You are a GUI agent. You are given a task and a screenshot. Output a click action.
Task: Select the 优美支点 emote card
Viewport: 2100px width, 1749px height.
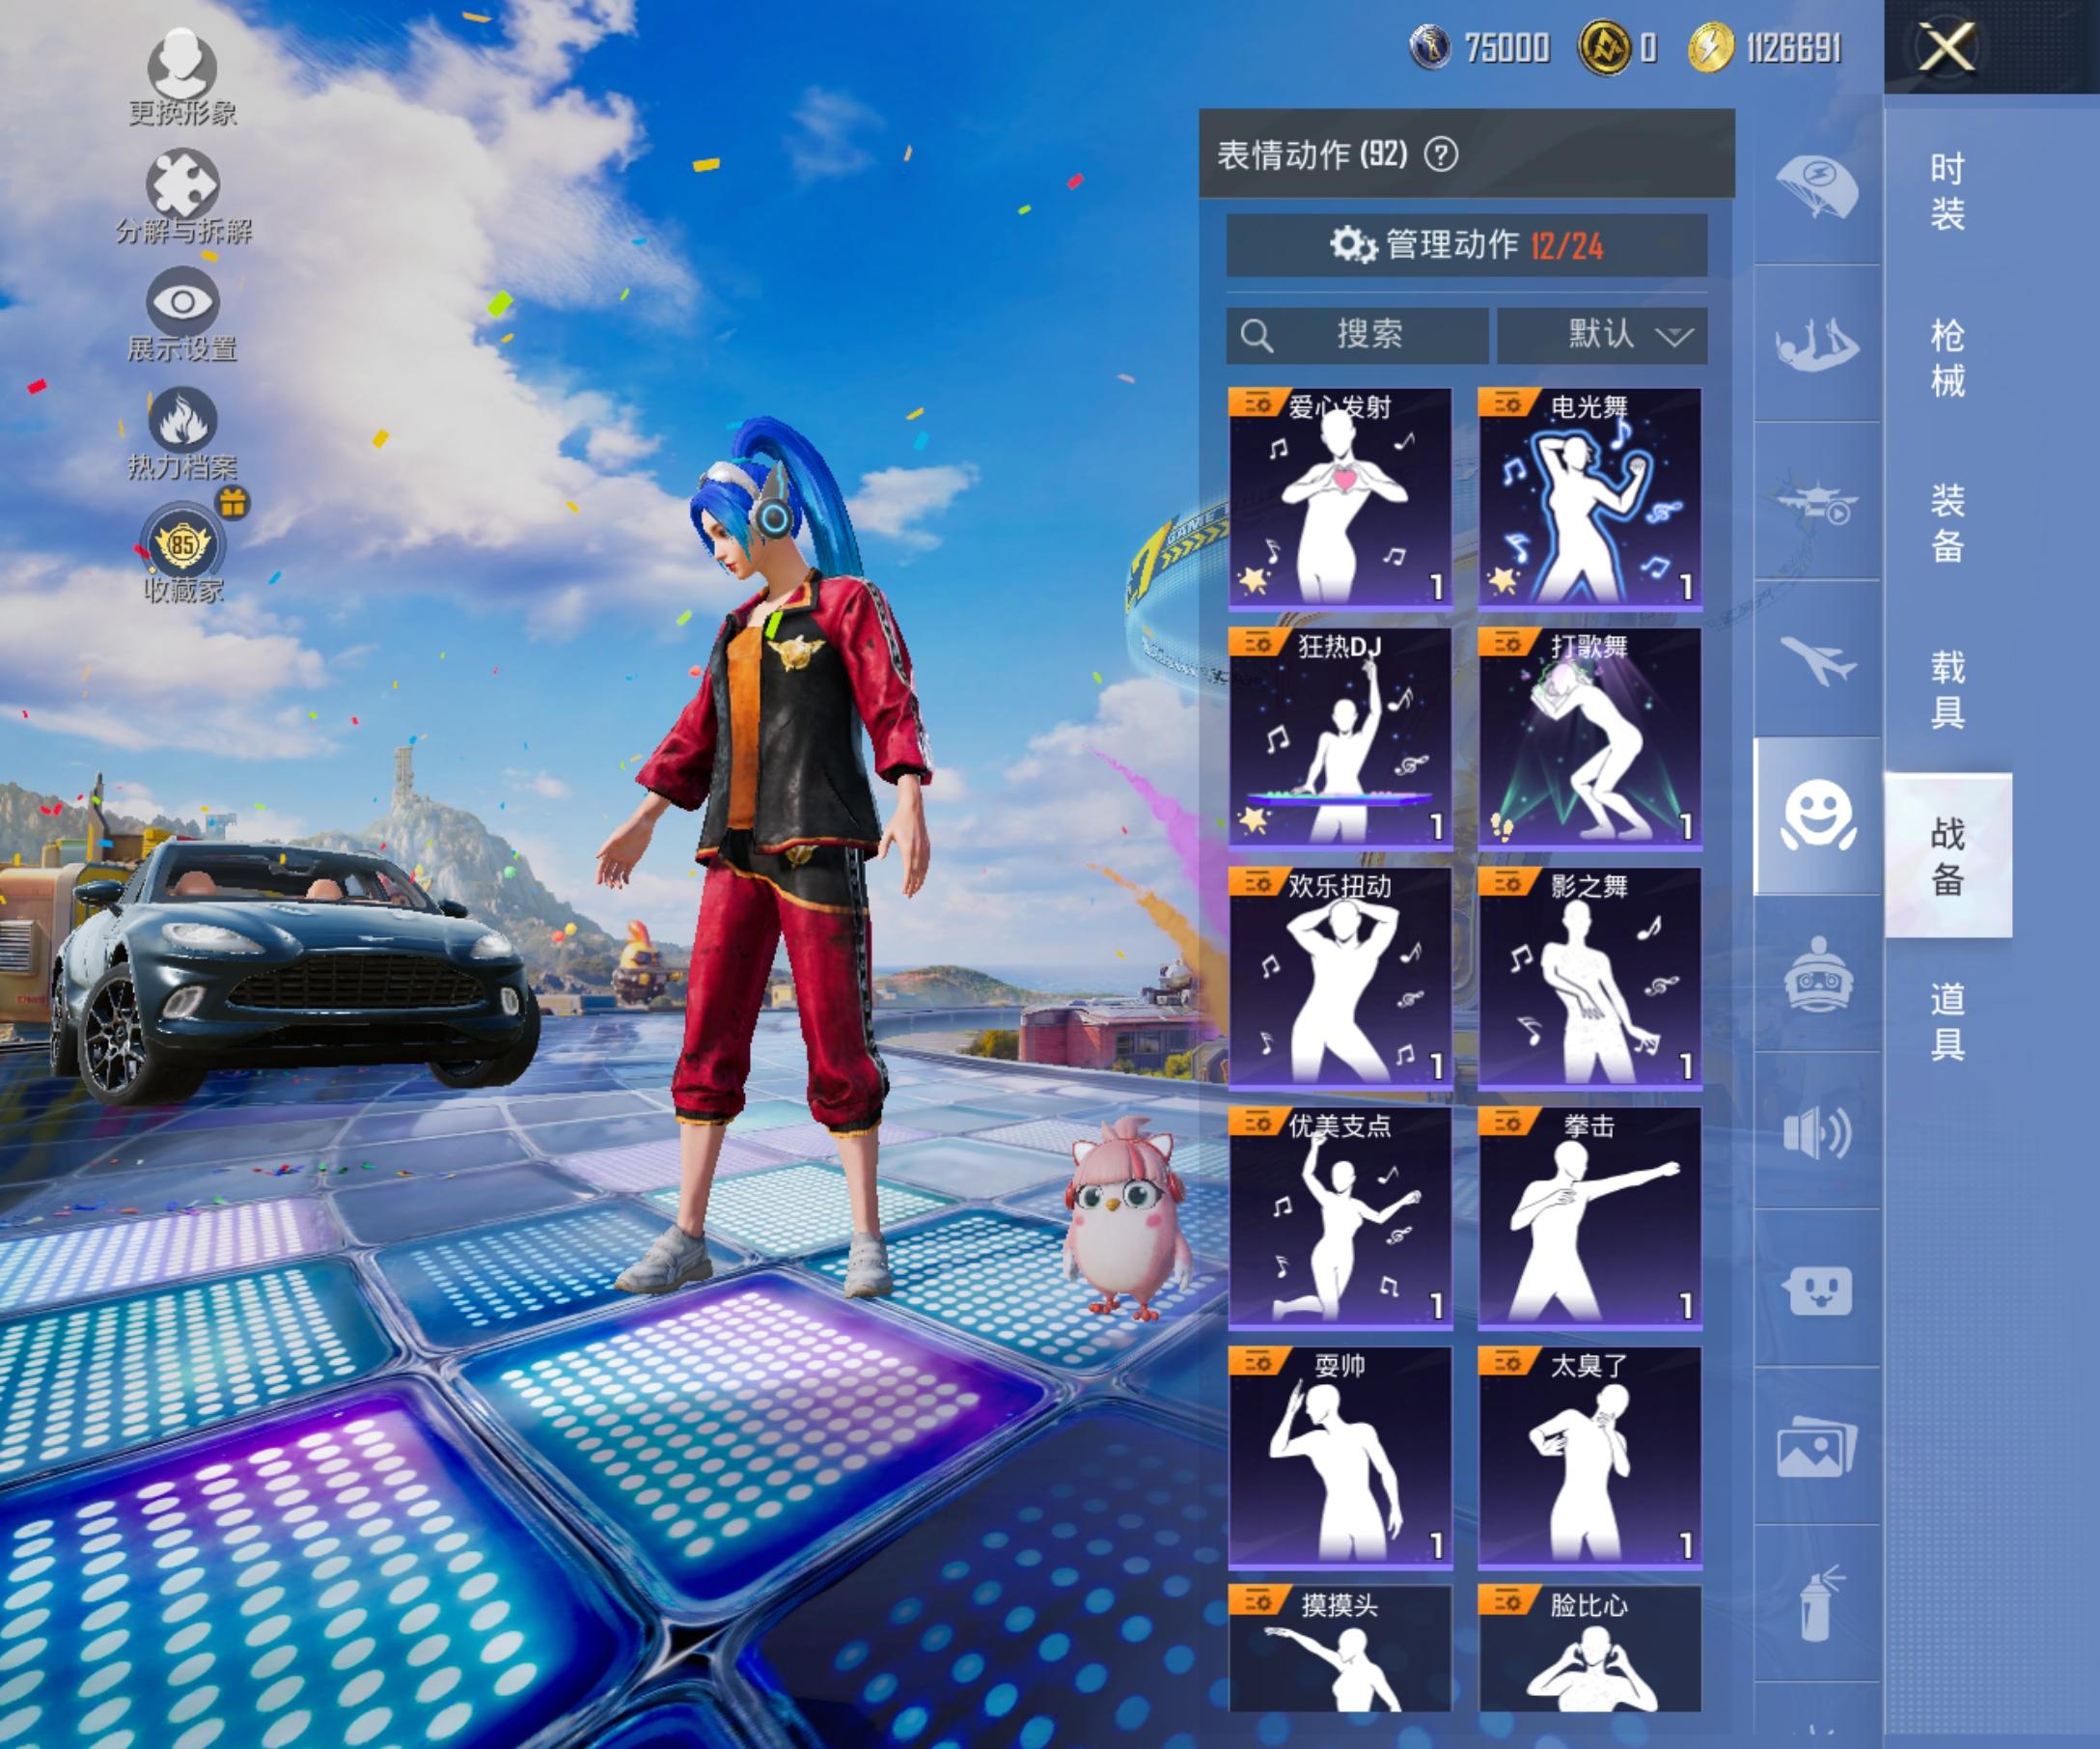(x=1340, y=1217)
